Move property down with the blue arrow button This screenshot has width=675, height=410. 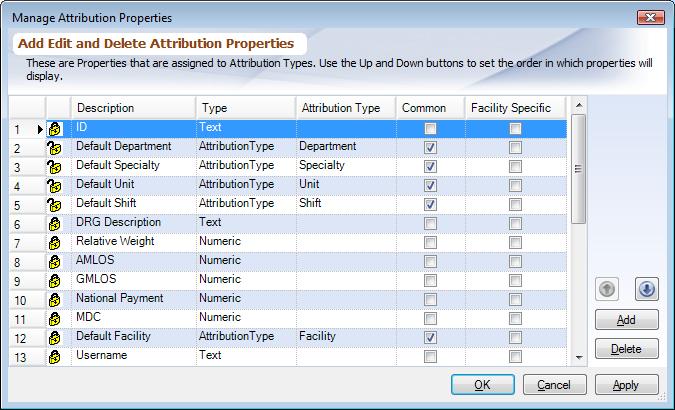[x=647, y=289]
